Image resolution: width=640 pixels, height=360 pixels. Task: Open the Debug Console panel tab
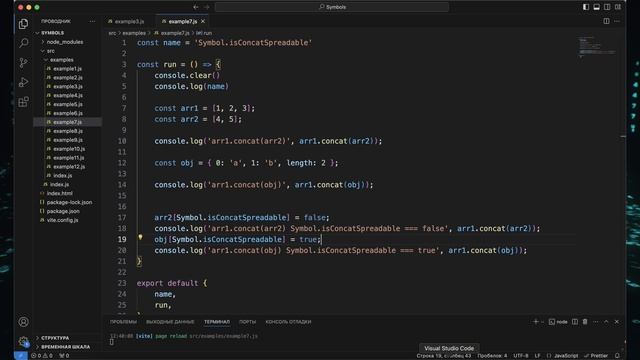pos(288,322)
